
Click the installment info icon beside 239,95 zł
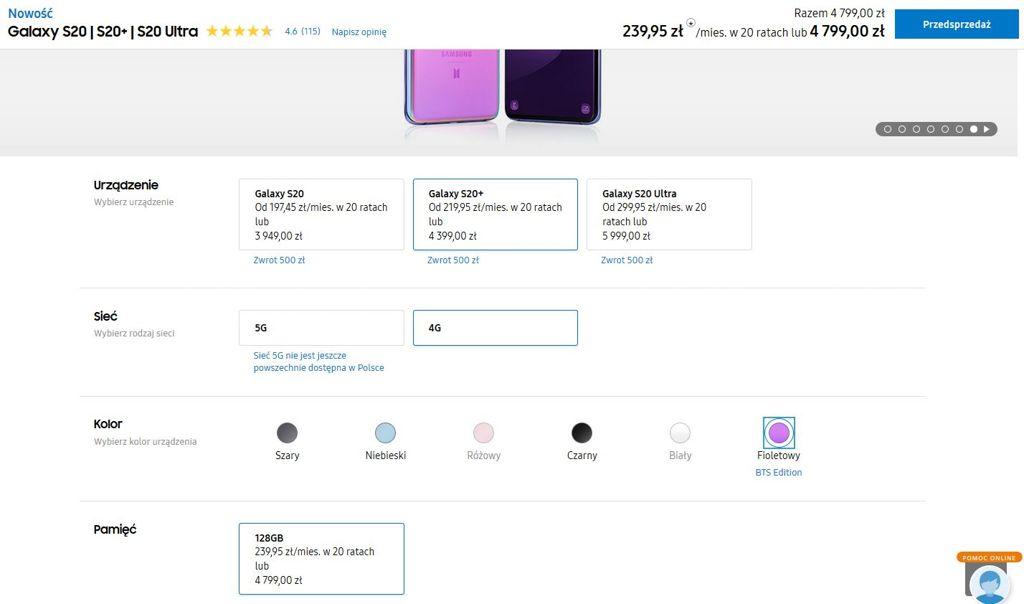pos(690,23)
